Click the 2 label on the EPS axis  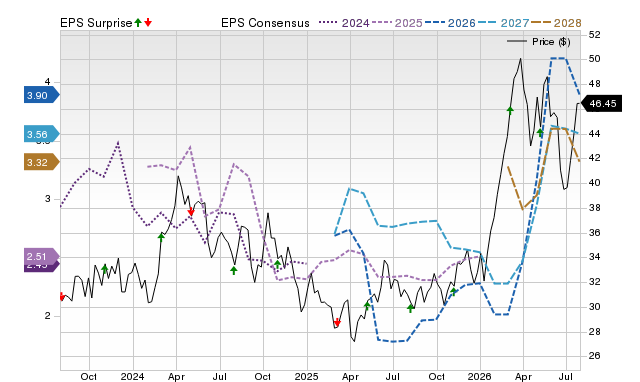(48, 316)
